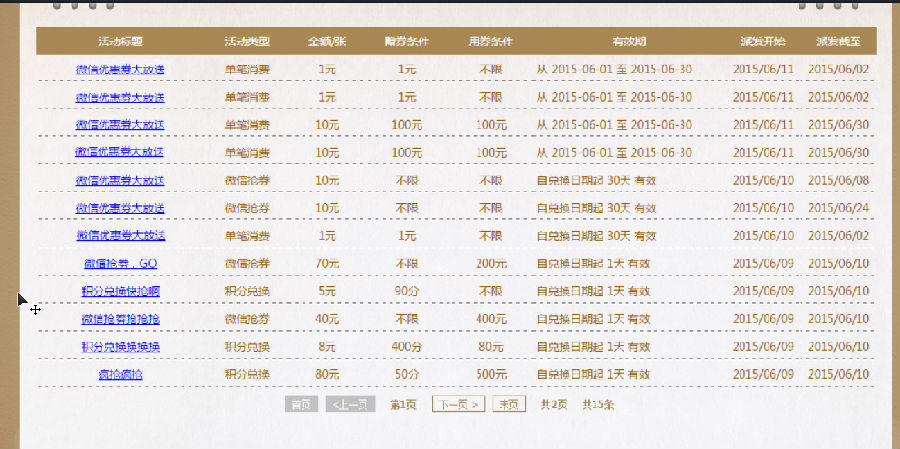Screen dimensions: 900x449
Task: Click the 活动标题 column header
Action: click(120, 42)
